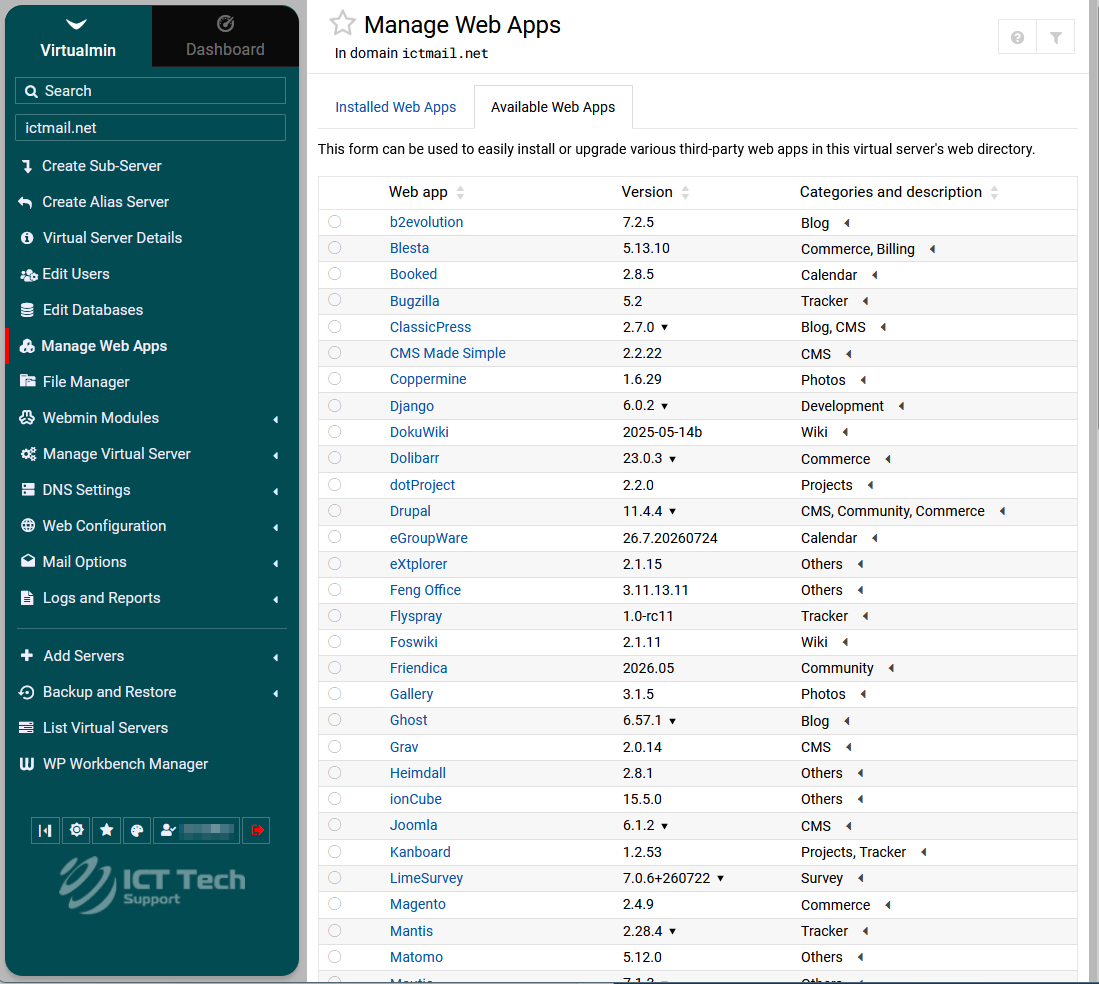Click the filter funnel icon
This screenshot has width=1099, height=984.
[x=1056, y=37]
